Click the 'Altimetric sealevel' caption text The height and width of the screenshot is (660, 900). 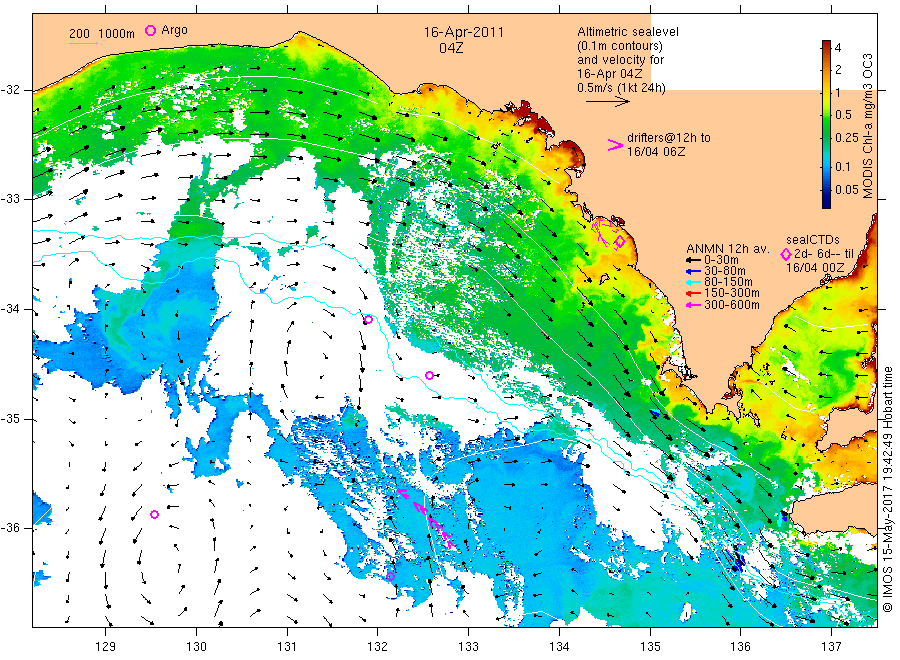pyautogui.click(x=627, y=32)
